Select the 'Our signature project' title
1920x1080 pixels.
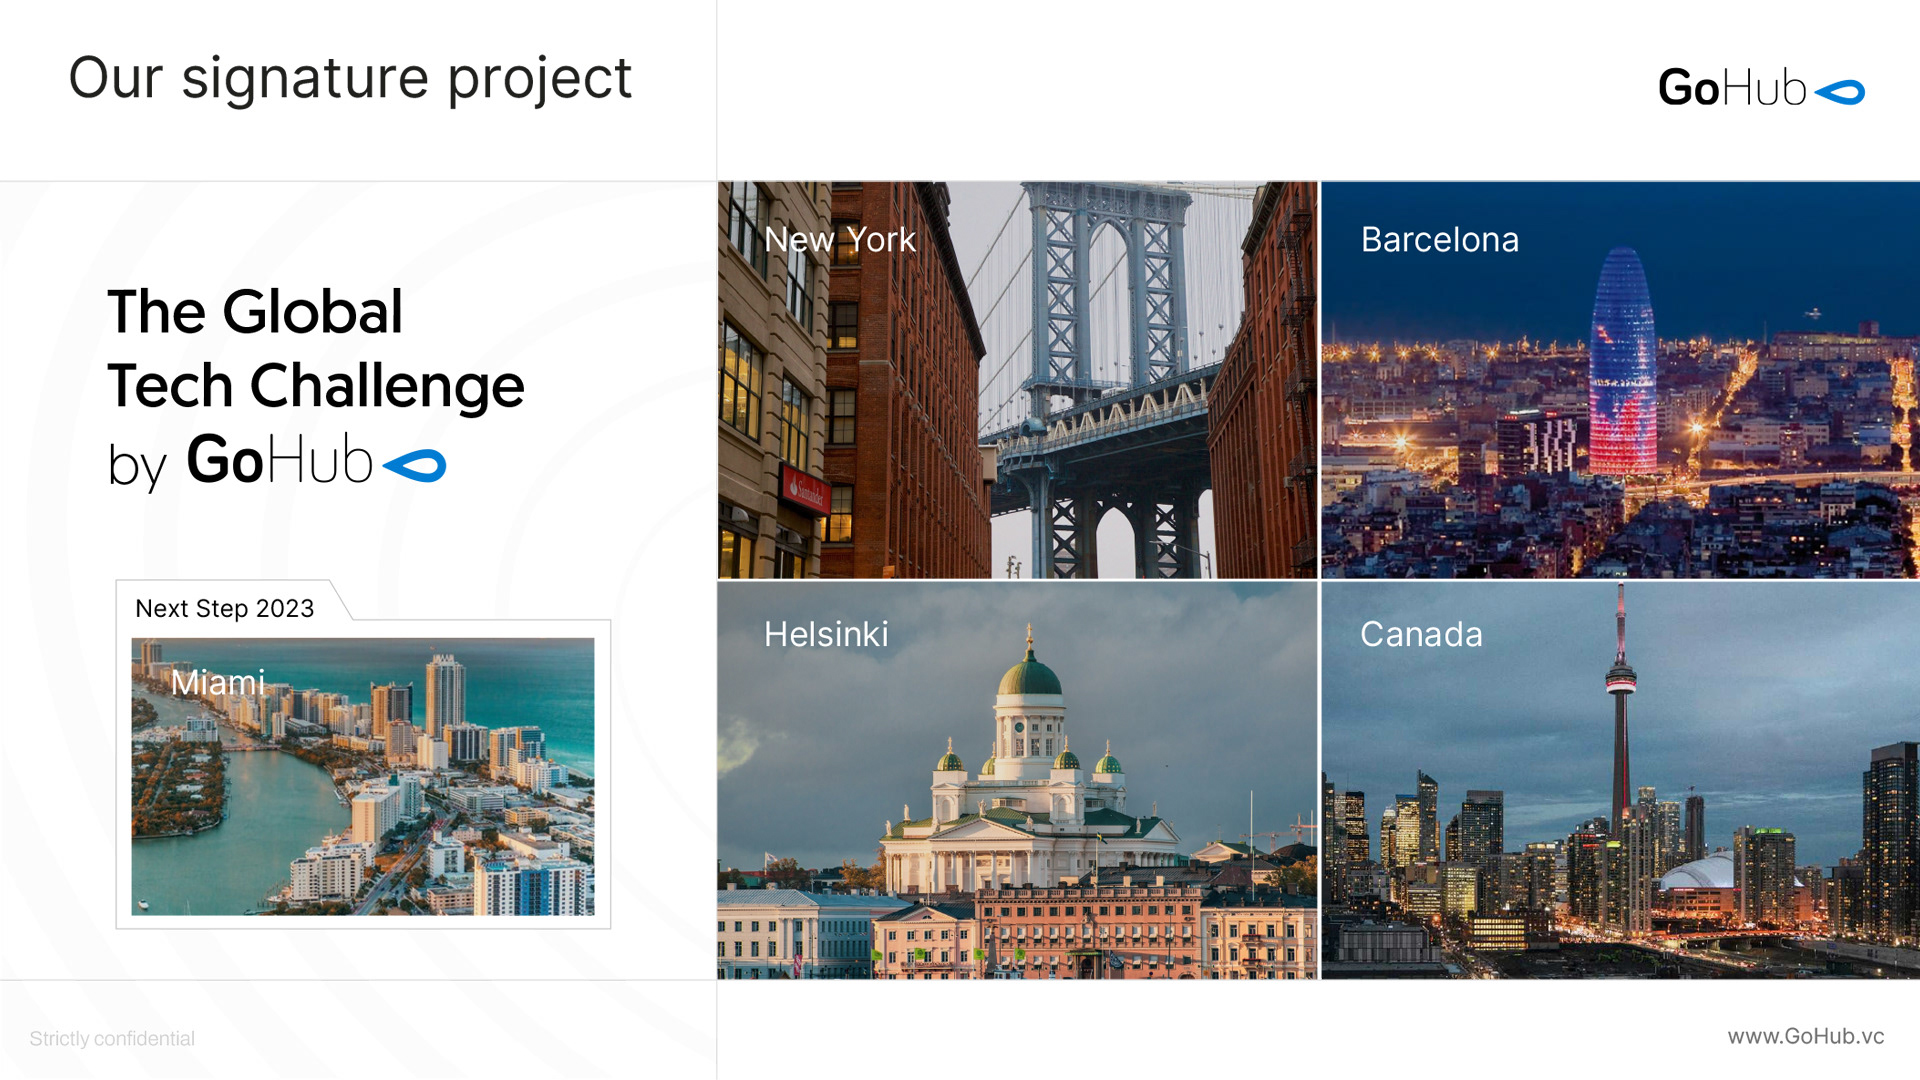(x=350, y=78)
